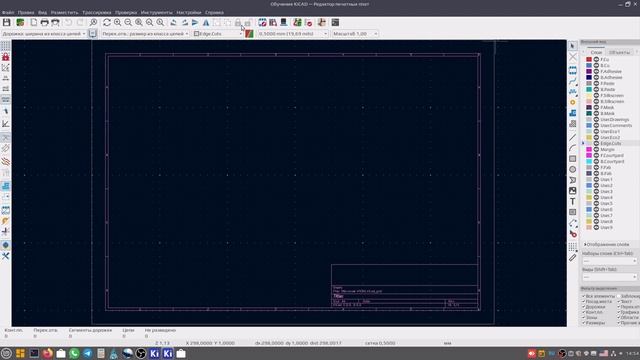Choose the draw arc tool
The height and width of the screenshot is (360, 640).
tap(573, 148)
